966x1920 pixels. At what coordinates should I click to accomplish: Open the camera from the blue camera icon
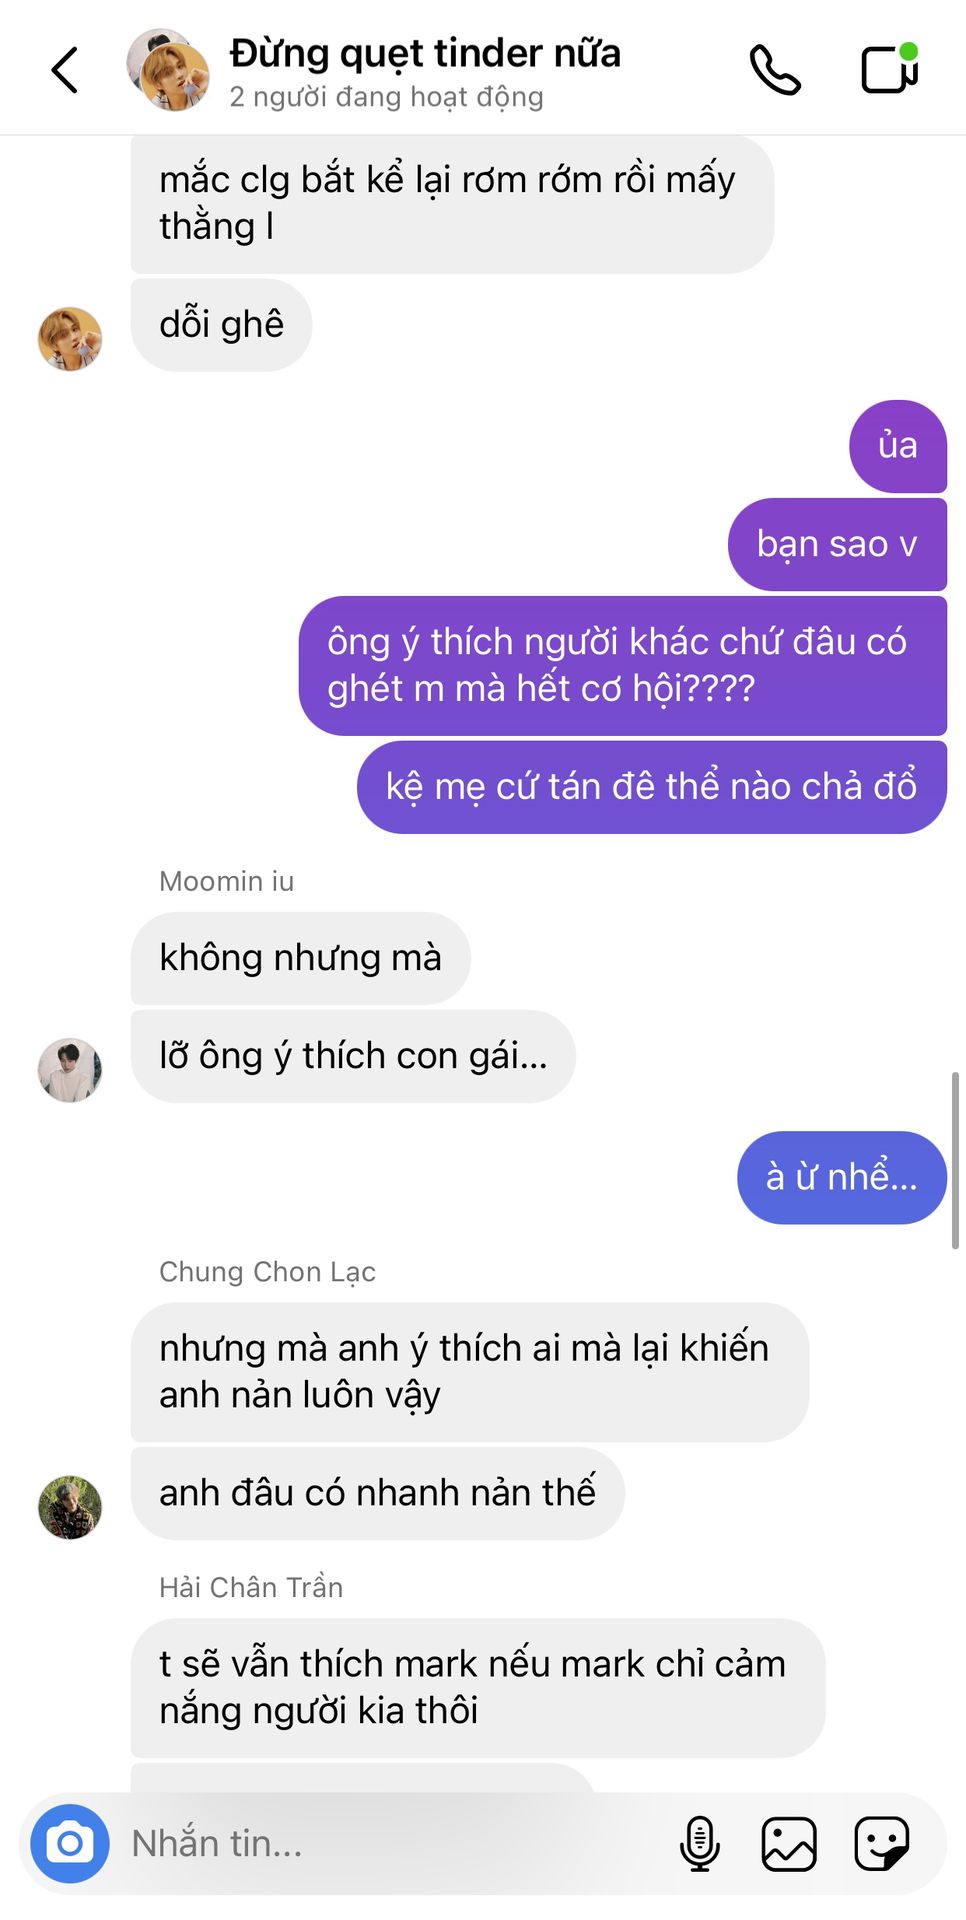click(x=70, y=1843)
